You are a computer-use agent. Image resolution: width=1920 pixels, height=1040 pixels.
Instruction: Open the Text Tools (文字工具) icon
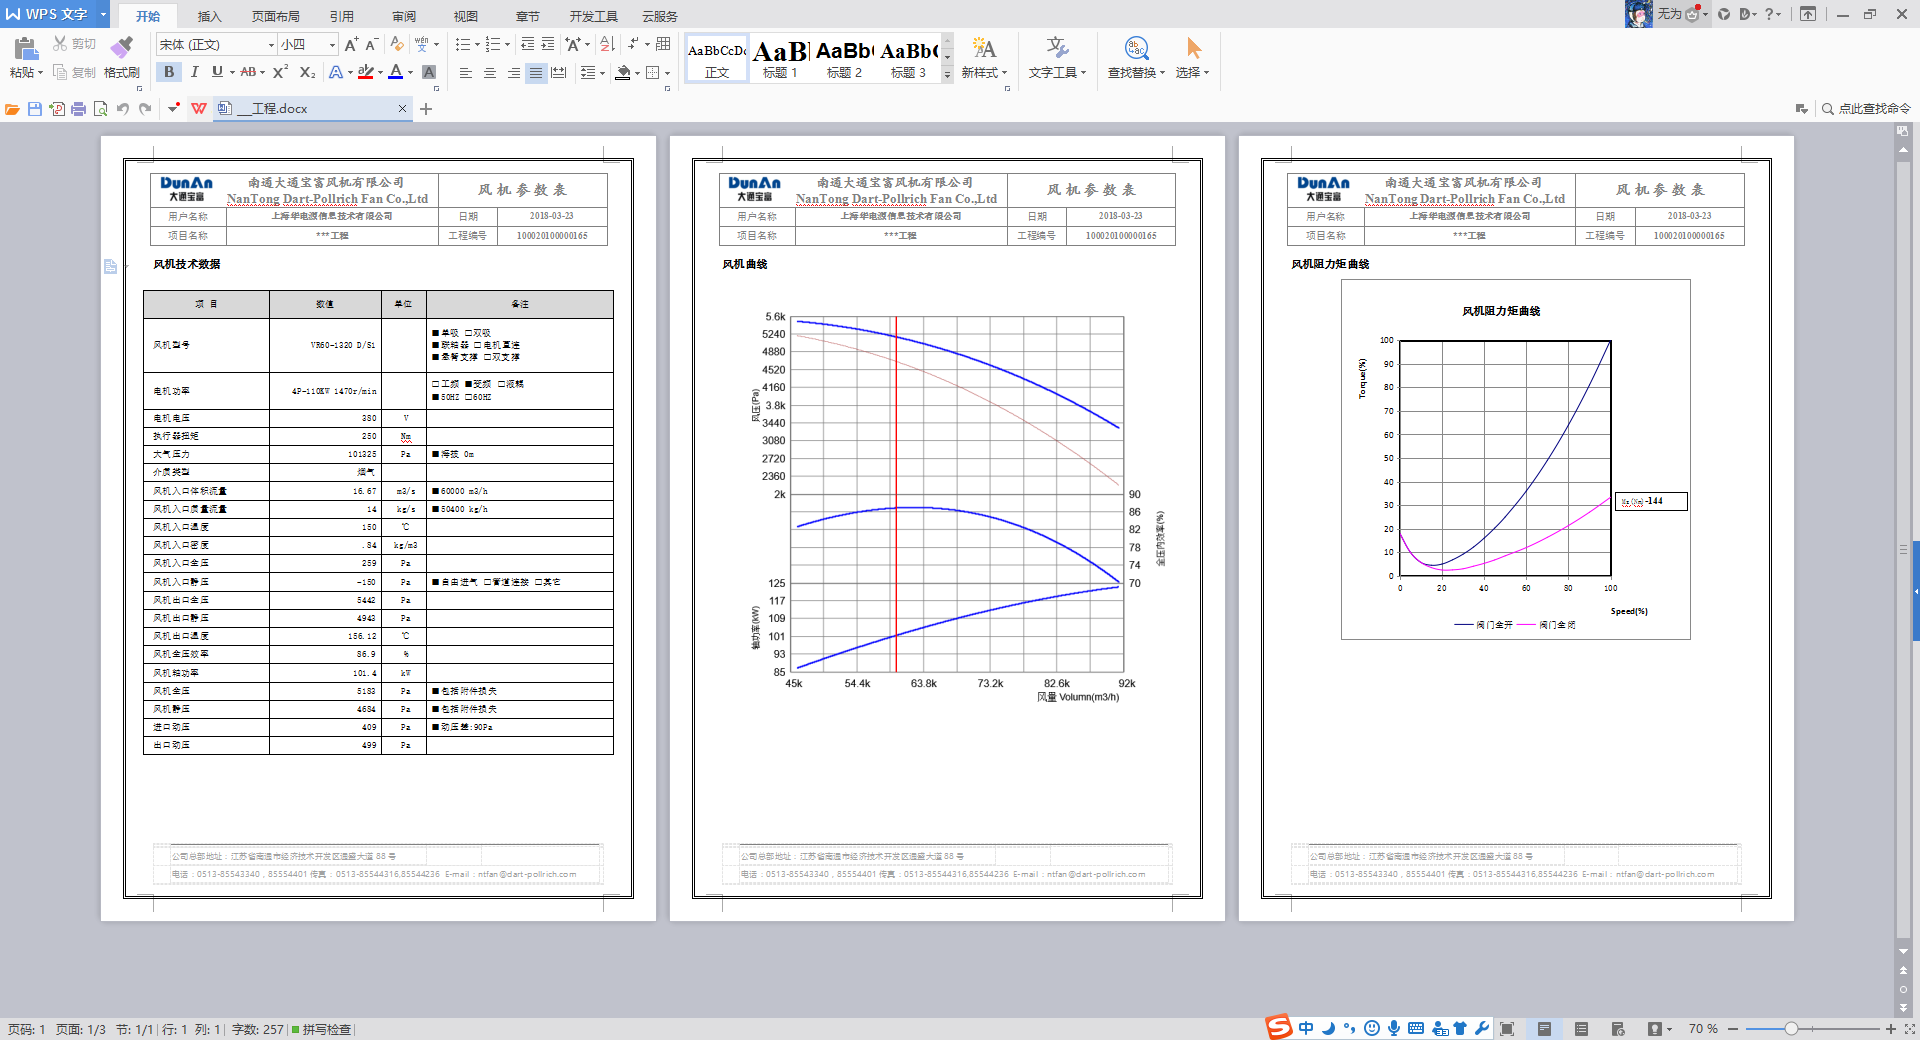1057,48
